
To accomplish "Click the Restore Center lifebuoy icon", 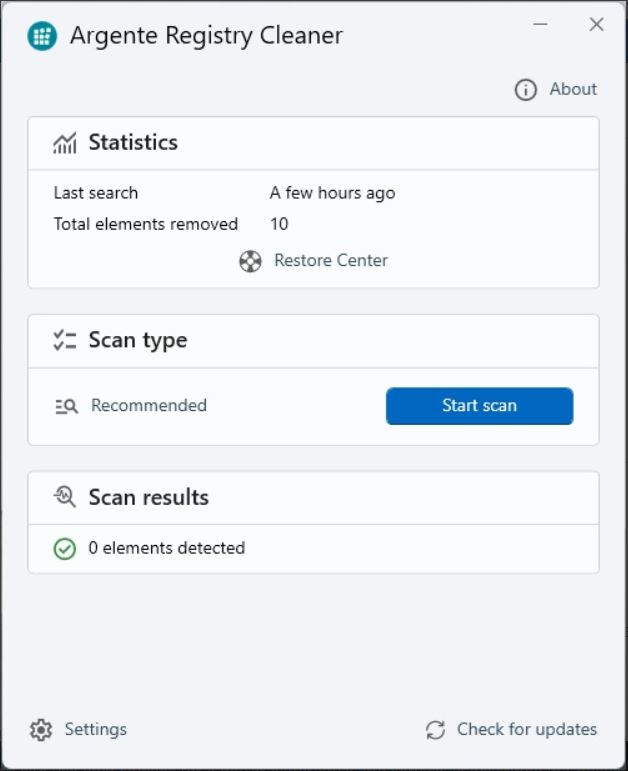I will coord(250,261).
